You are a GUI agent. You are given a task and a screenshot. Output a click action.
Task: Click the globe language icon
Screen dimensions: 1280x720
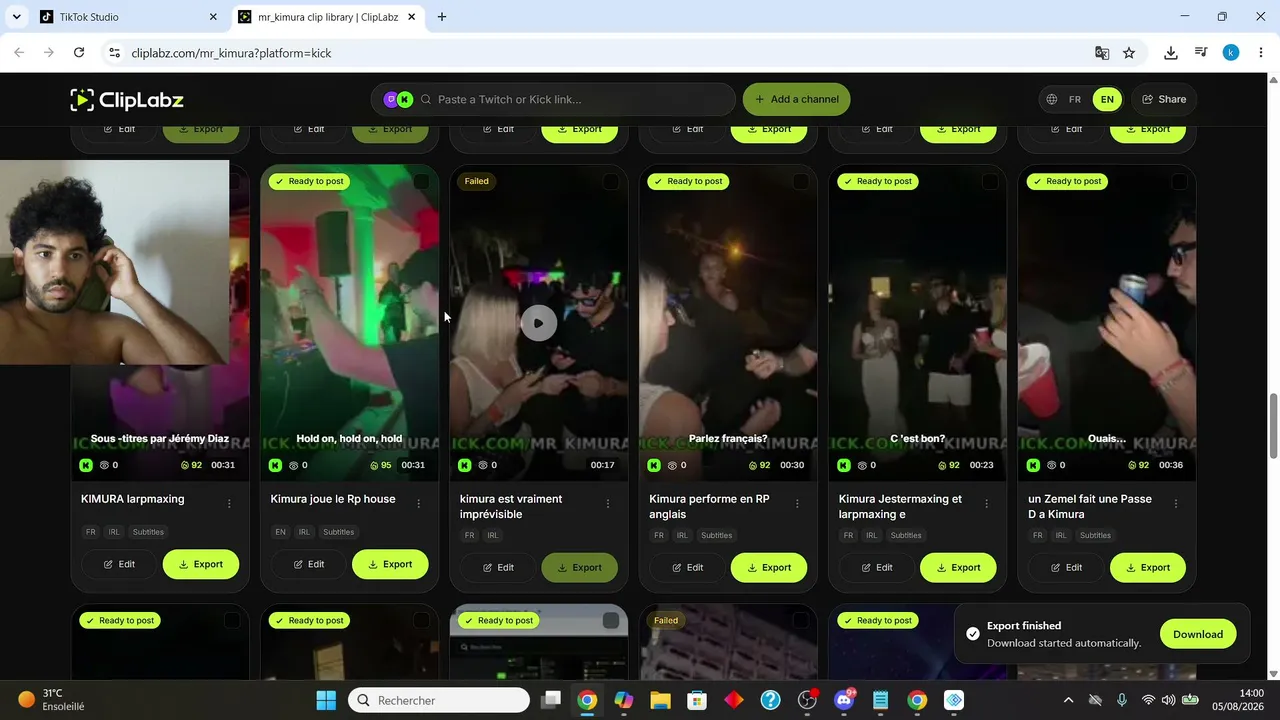[x=1052, y=99]
